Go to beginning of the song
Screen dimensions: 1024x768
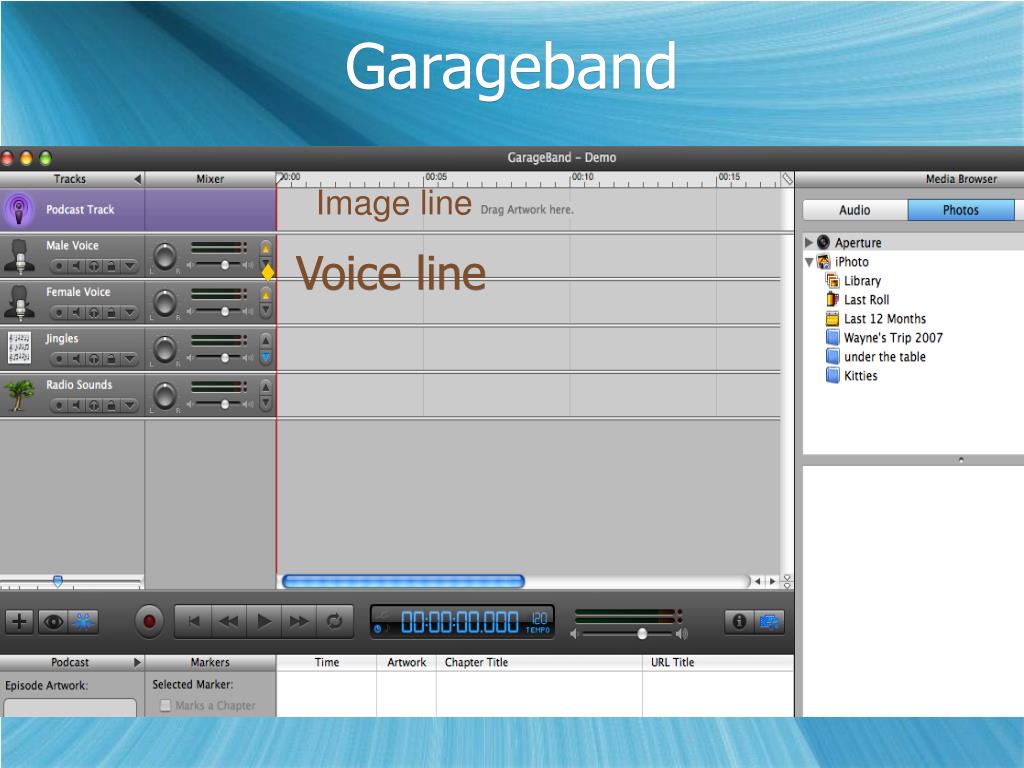(193, 621)
